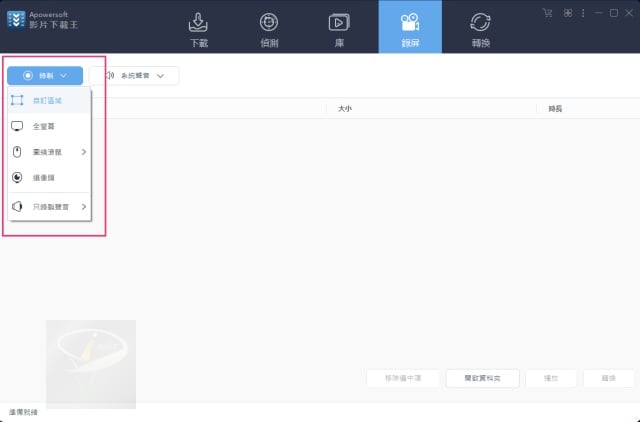Click the 時長 column header

(x=555, y=109)
